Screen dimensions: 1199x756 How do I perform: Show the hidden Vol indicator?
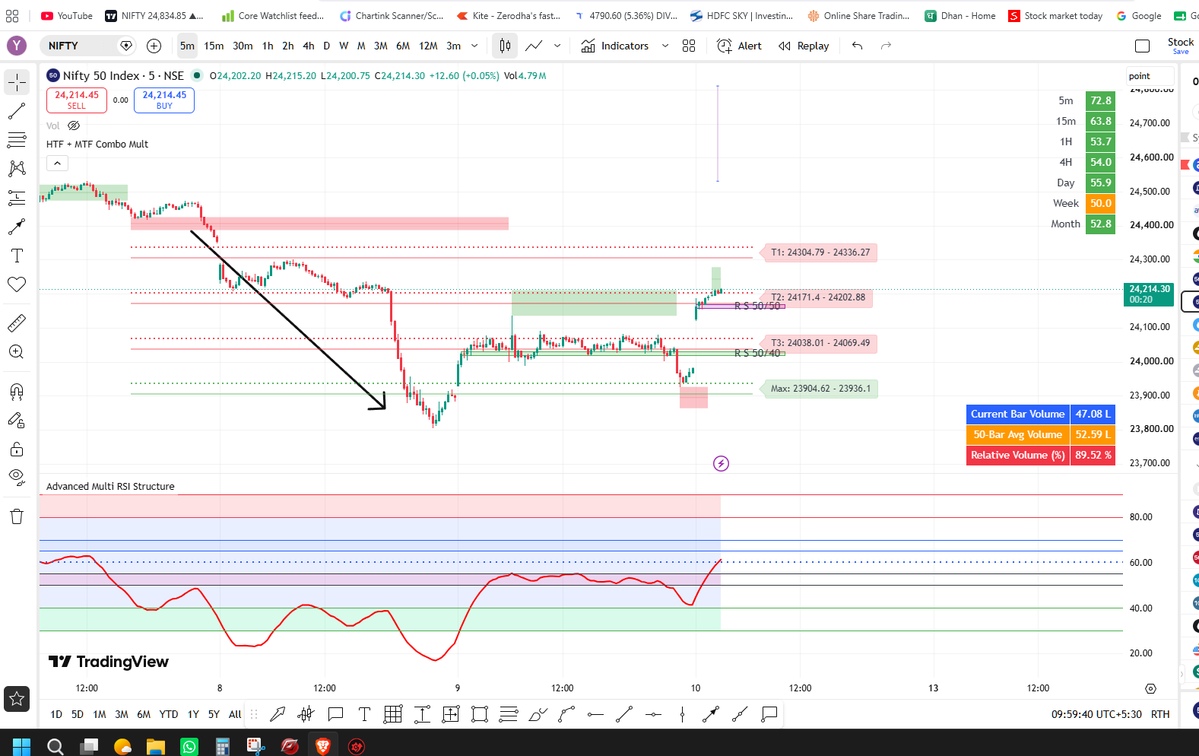(x=74, y=125)
